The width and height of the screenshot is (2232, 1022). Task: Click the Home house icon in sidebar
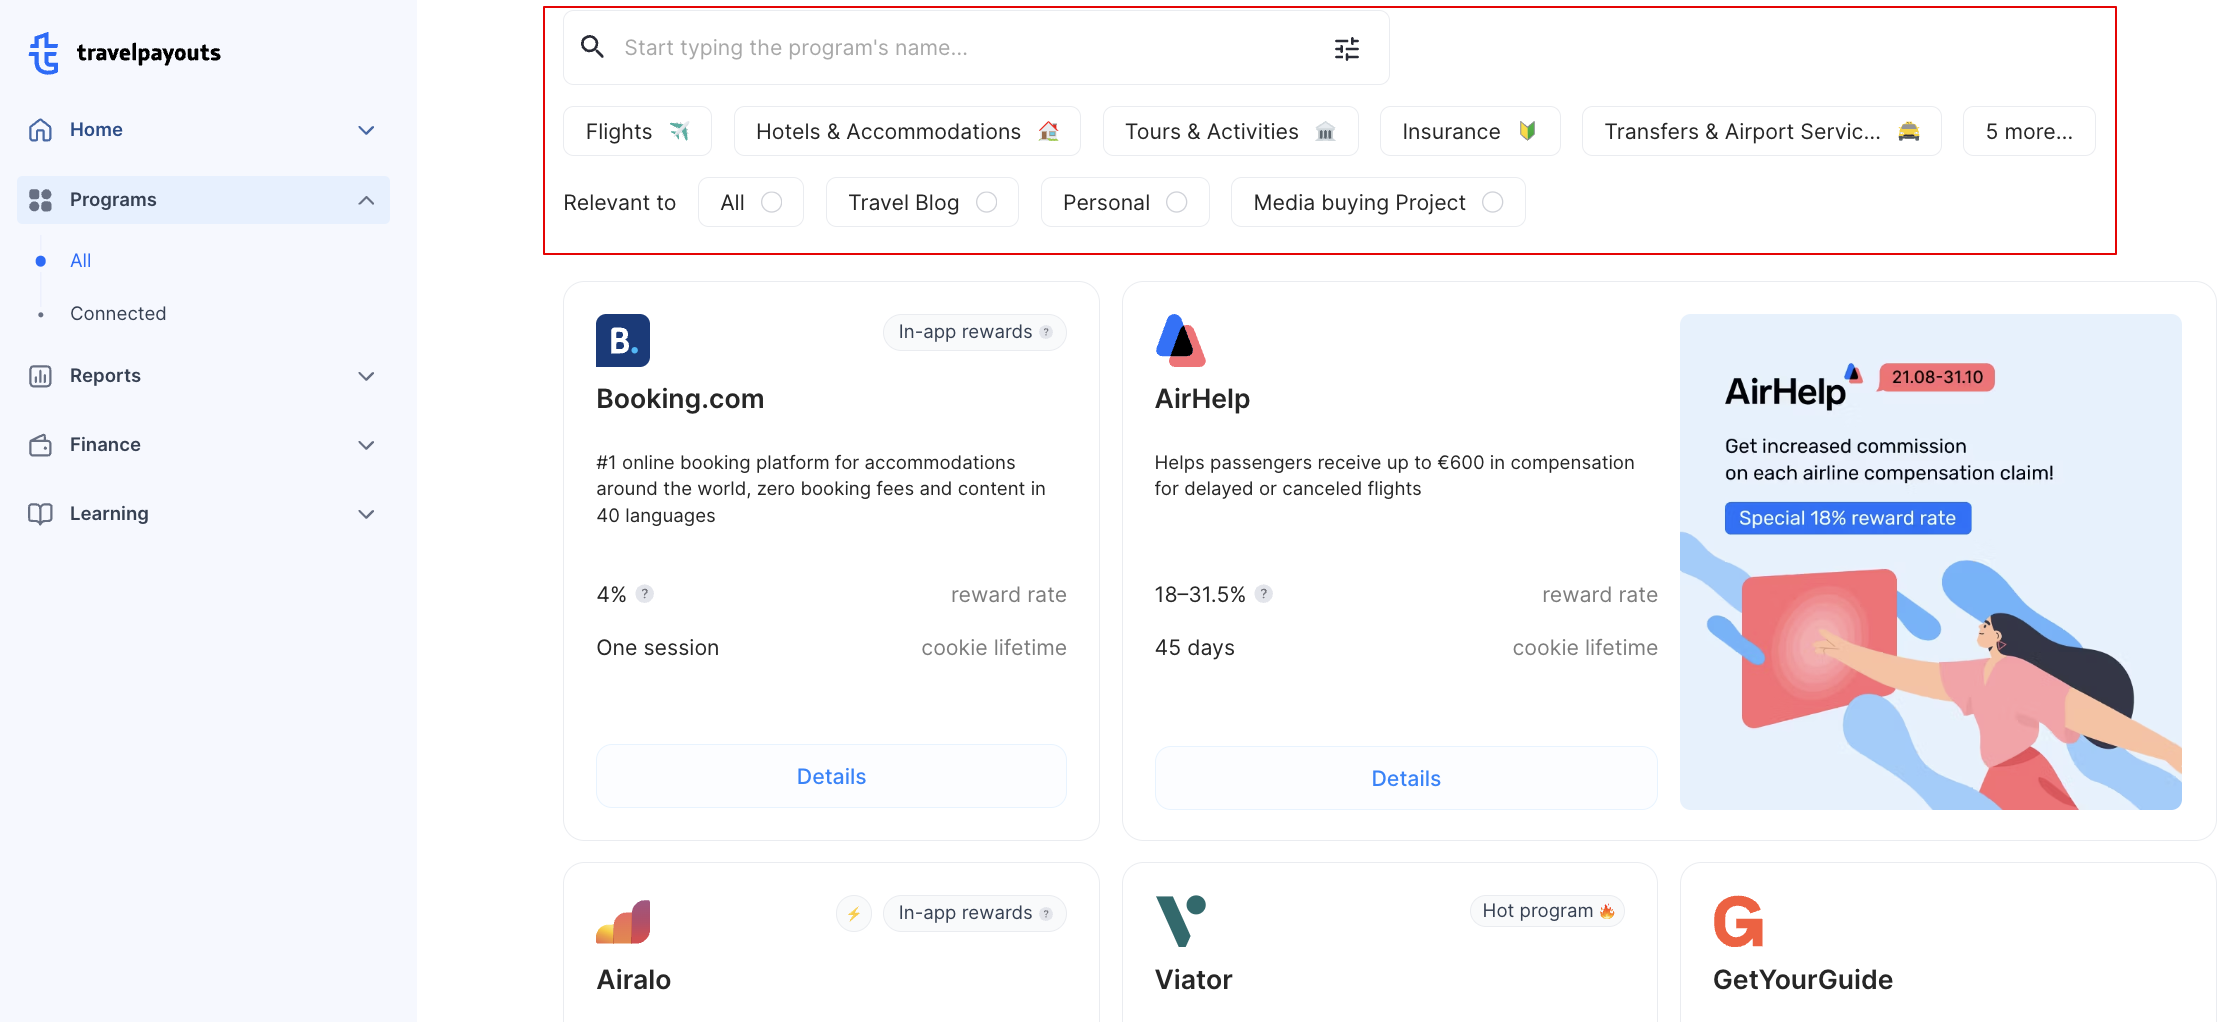tap(40, 130)
